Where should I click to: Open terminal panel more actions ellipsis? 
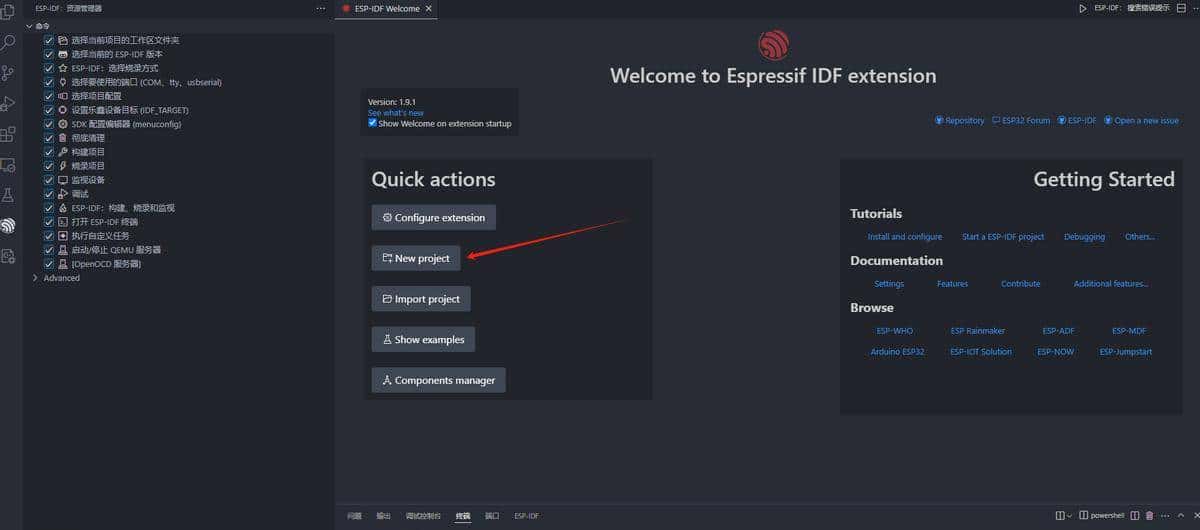click(1163, 516)
